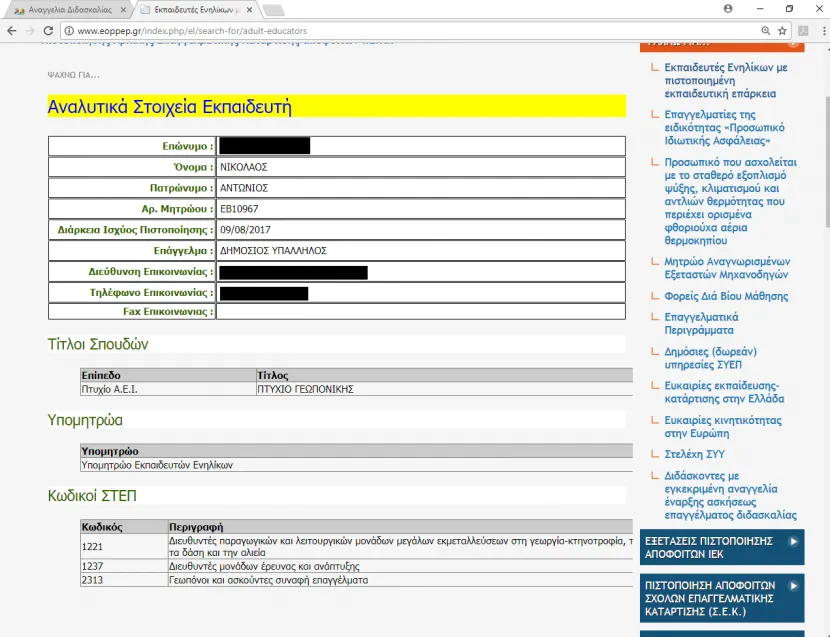Click the browser back arrow

[x=12, y=31]
